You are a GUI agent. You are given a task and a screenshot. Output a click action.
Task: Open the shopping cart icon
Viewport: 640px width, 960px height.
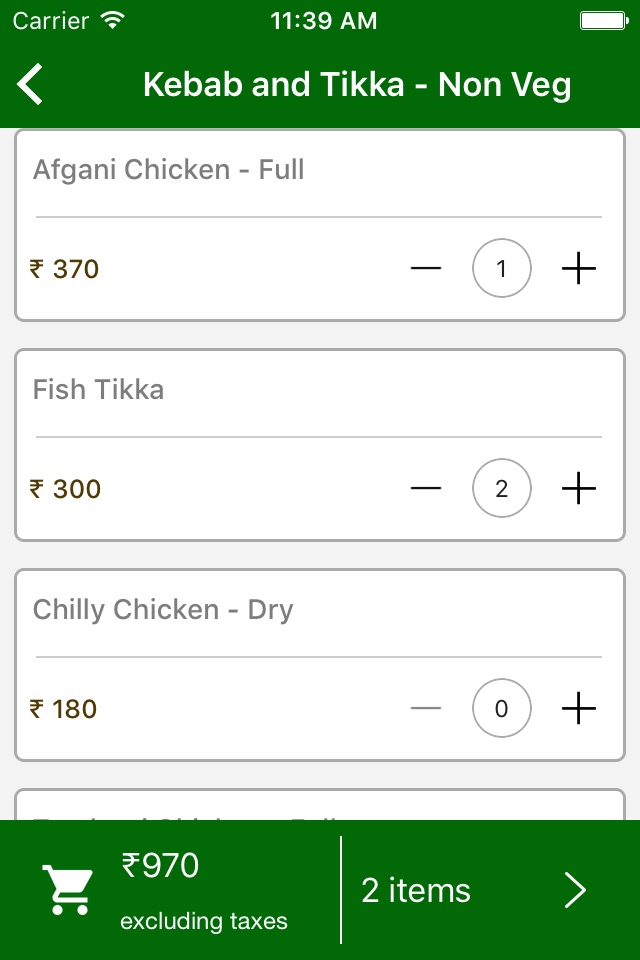coord(67,890)
